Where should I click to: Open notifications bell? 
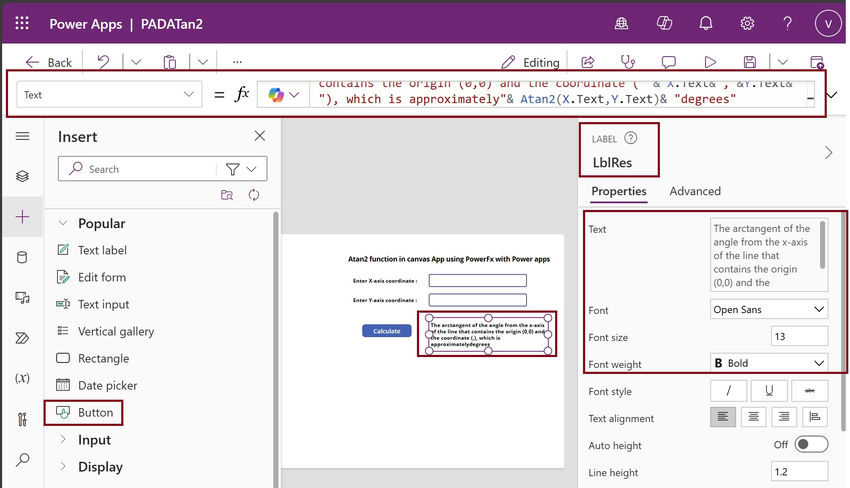tap(705, 23)
